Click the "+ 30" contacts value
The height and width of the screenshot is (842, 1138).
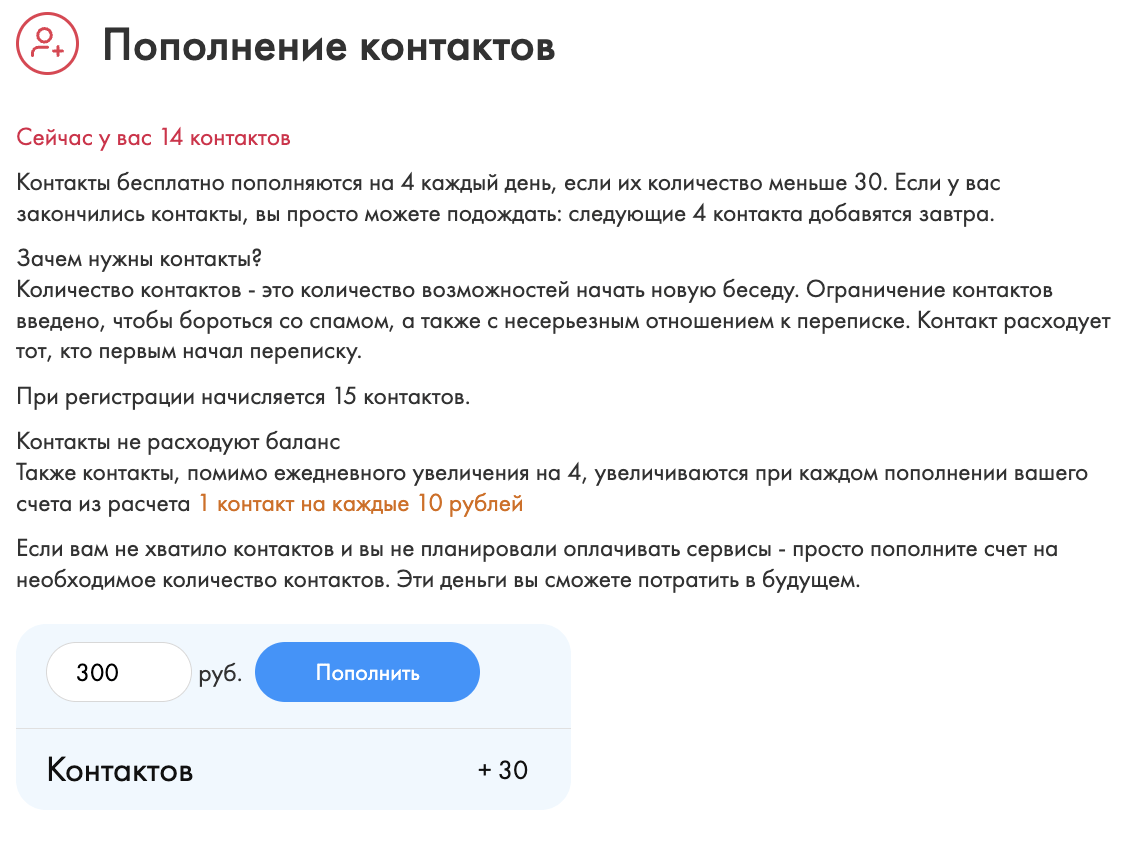(502, 770)
